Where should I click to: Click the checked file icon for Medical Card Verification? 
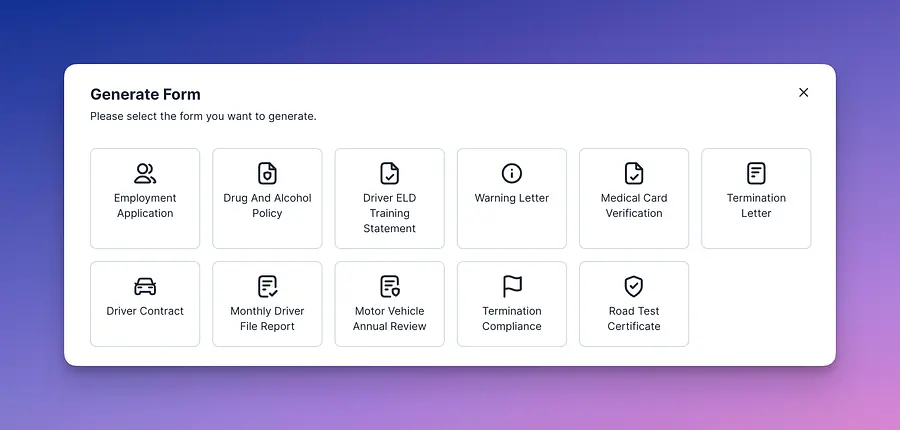(634, 173)
